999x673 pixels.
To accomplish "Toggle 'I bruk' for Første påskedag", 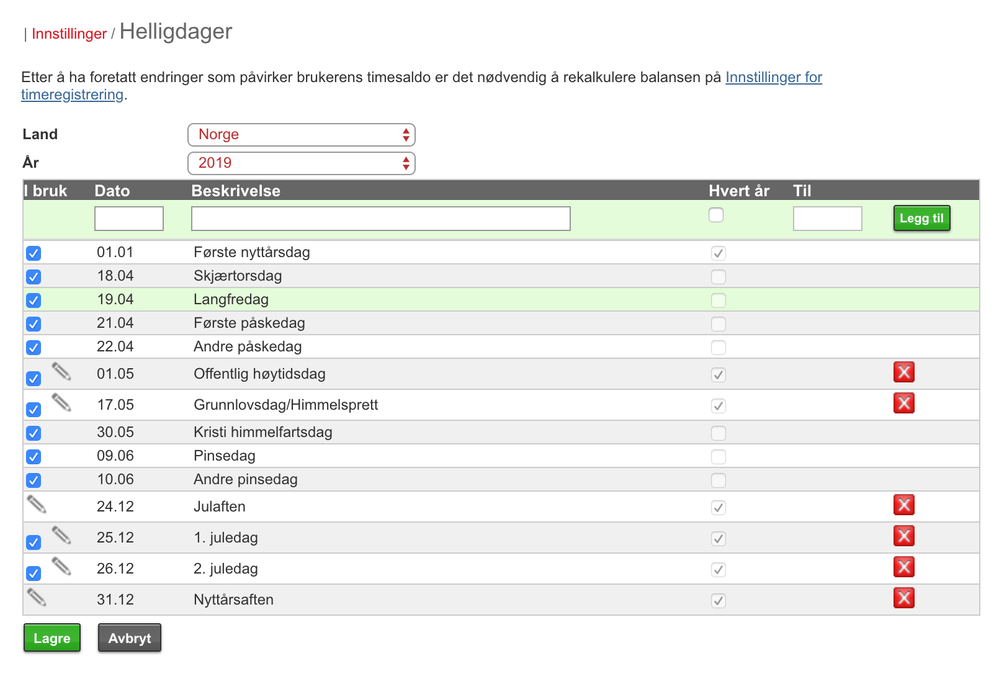I will coord(34,324).
